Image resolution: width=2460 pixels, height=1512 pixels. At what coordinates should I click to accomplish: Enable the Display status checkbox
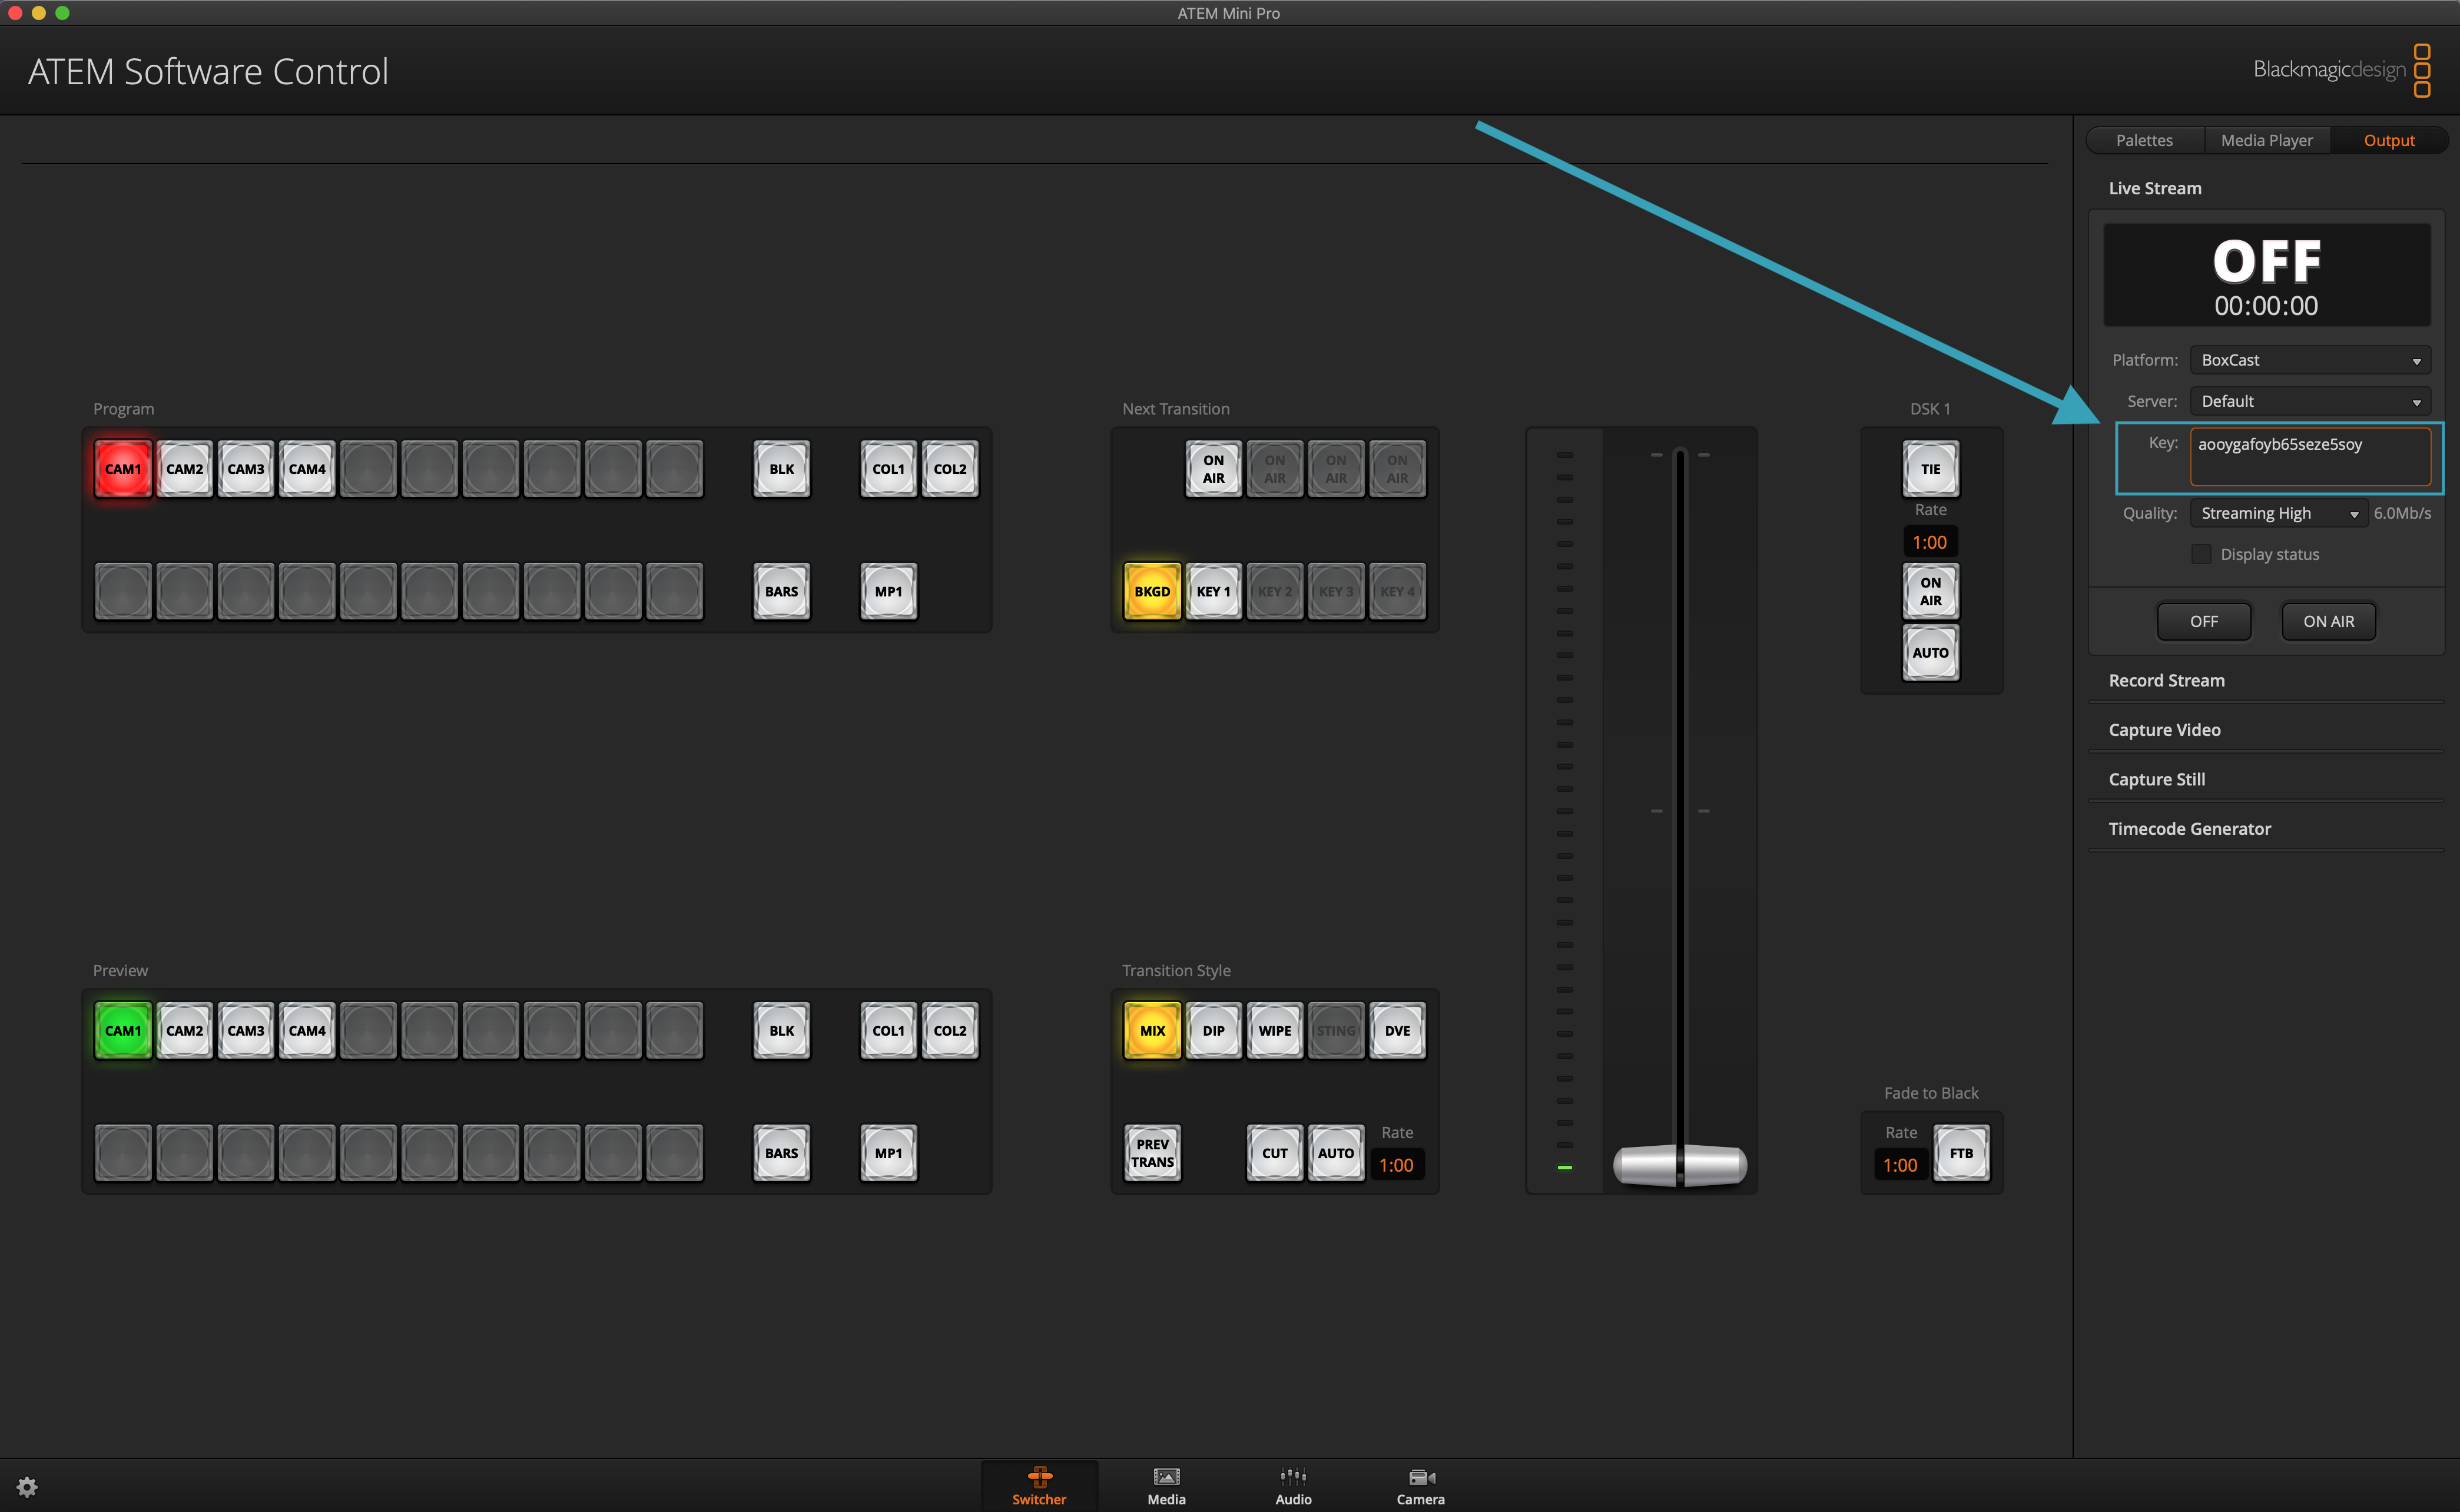point(2201,554)
